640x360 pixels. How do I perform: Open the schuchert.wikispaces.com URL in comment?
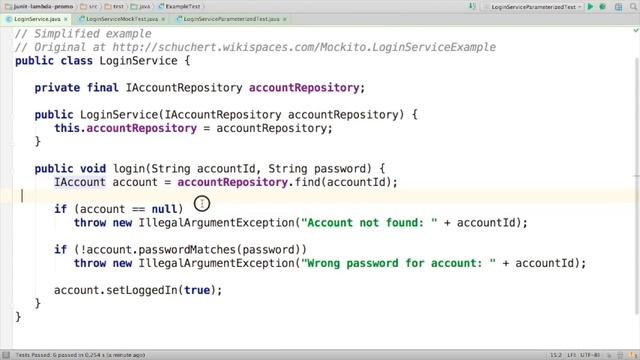coord(304,47)
